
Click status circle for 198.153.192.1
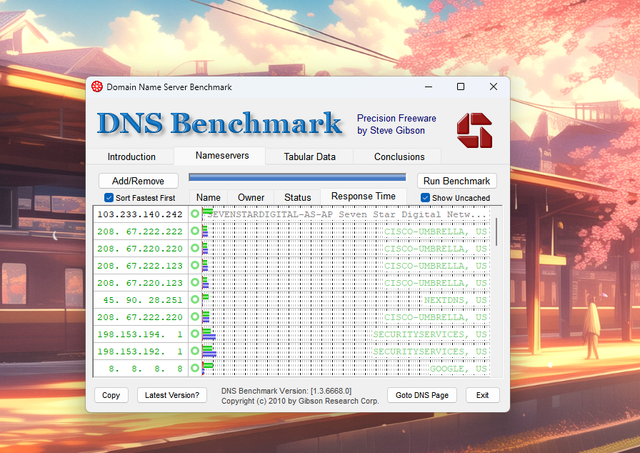click(195, 351)
